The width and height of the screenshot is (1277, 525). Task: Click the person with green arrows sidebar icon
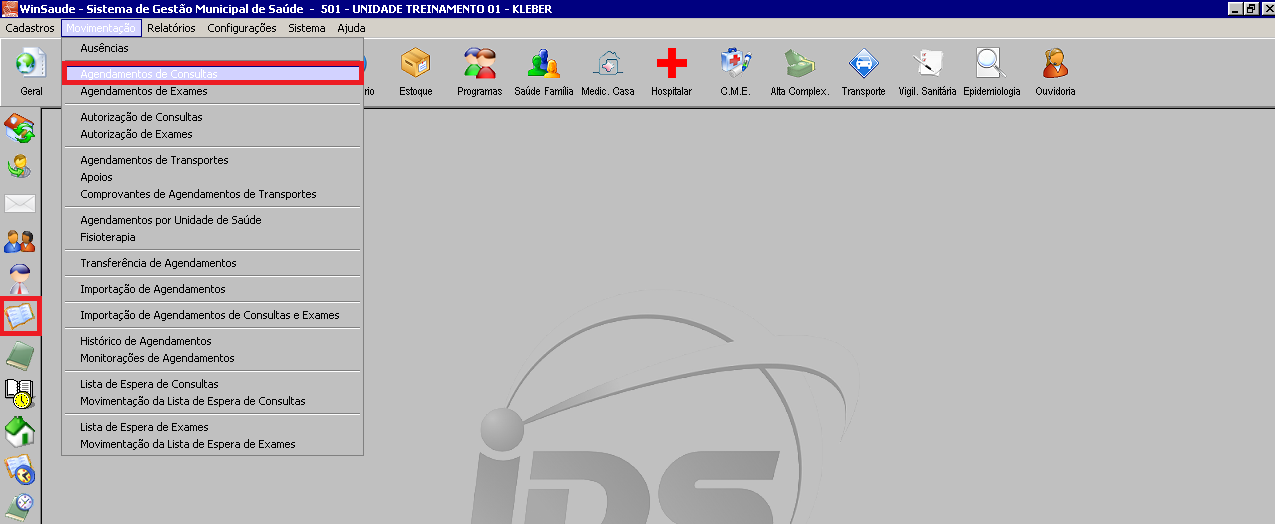pyautogui.click(x=20, y=166)
